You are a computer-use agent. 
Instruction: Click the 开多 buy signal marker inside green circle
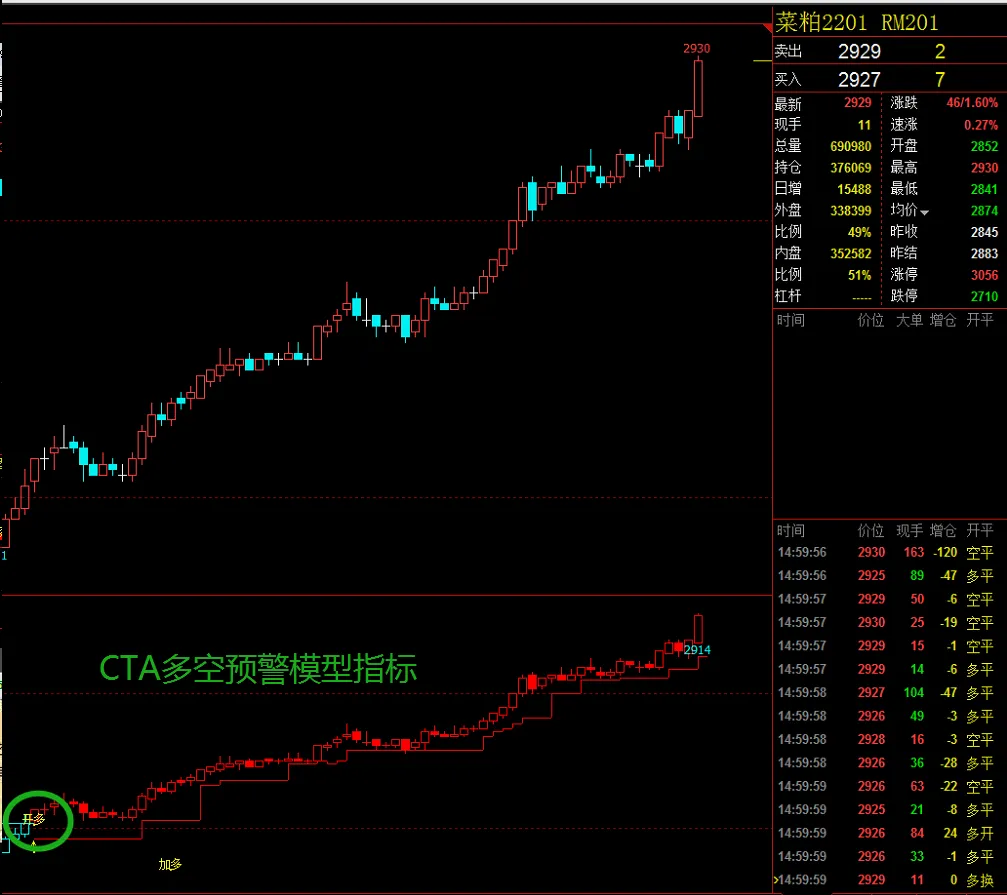32,820
